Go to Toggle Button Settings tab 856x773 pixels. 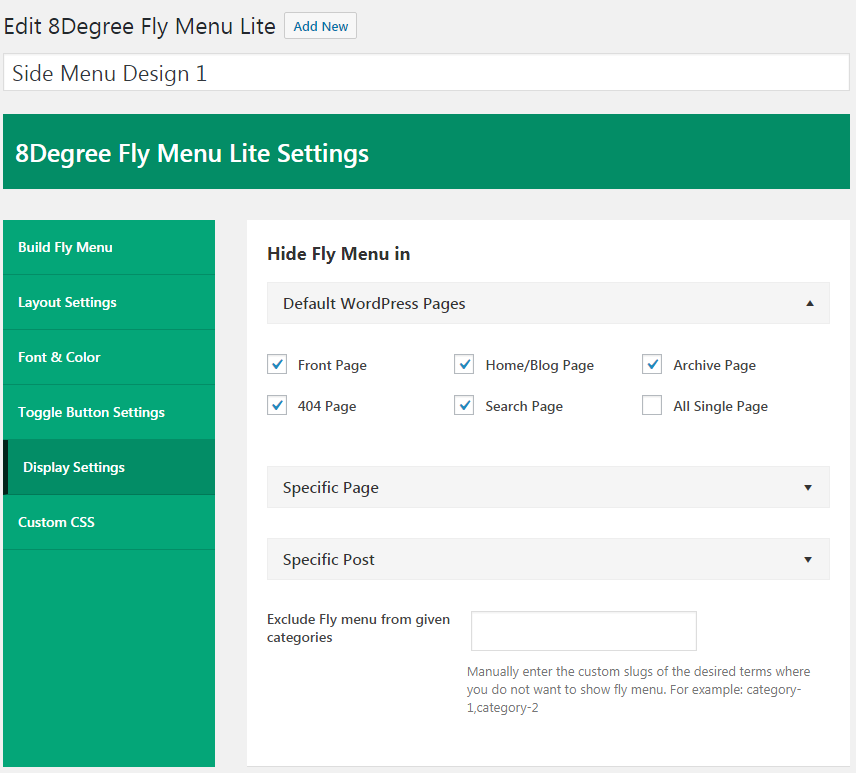[109, 412]
